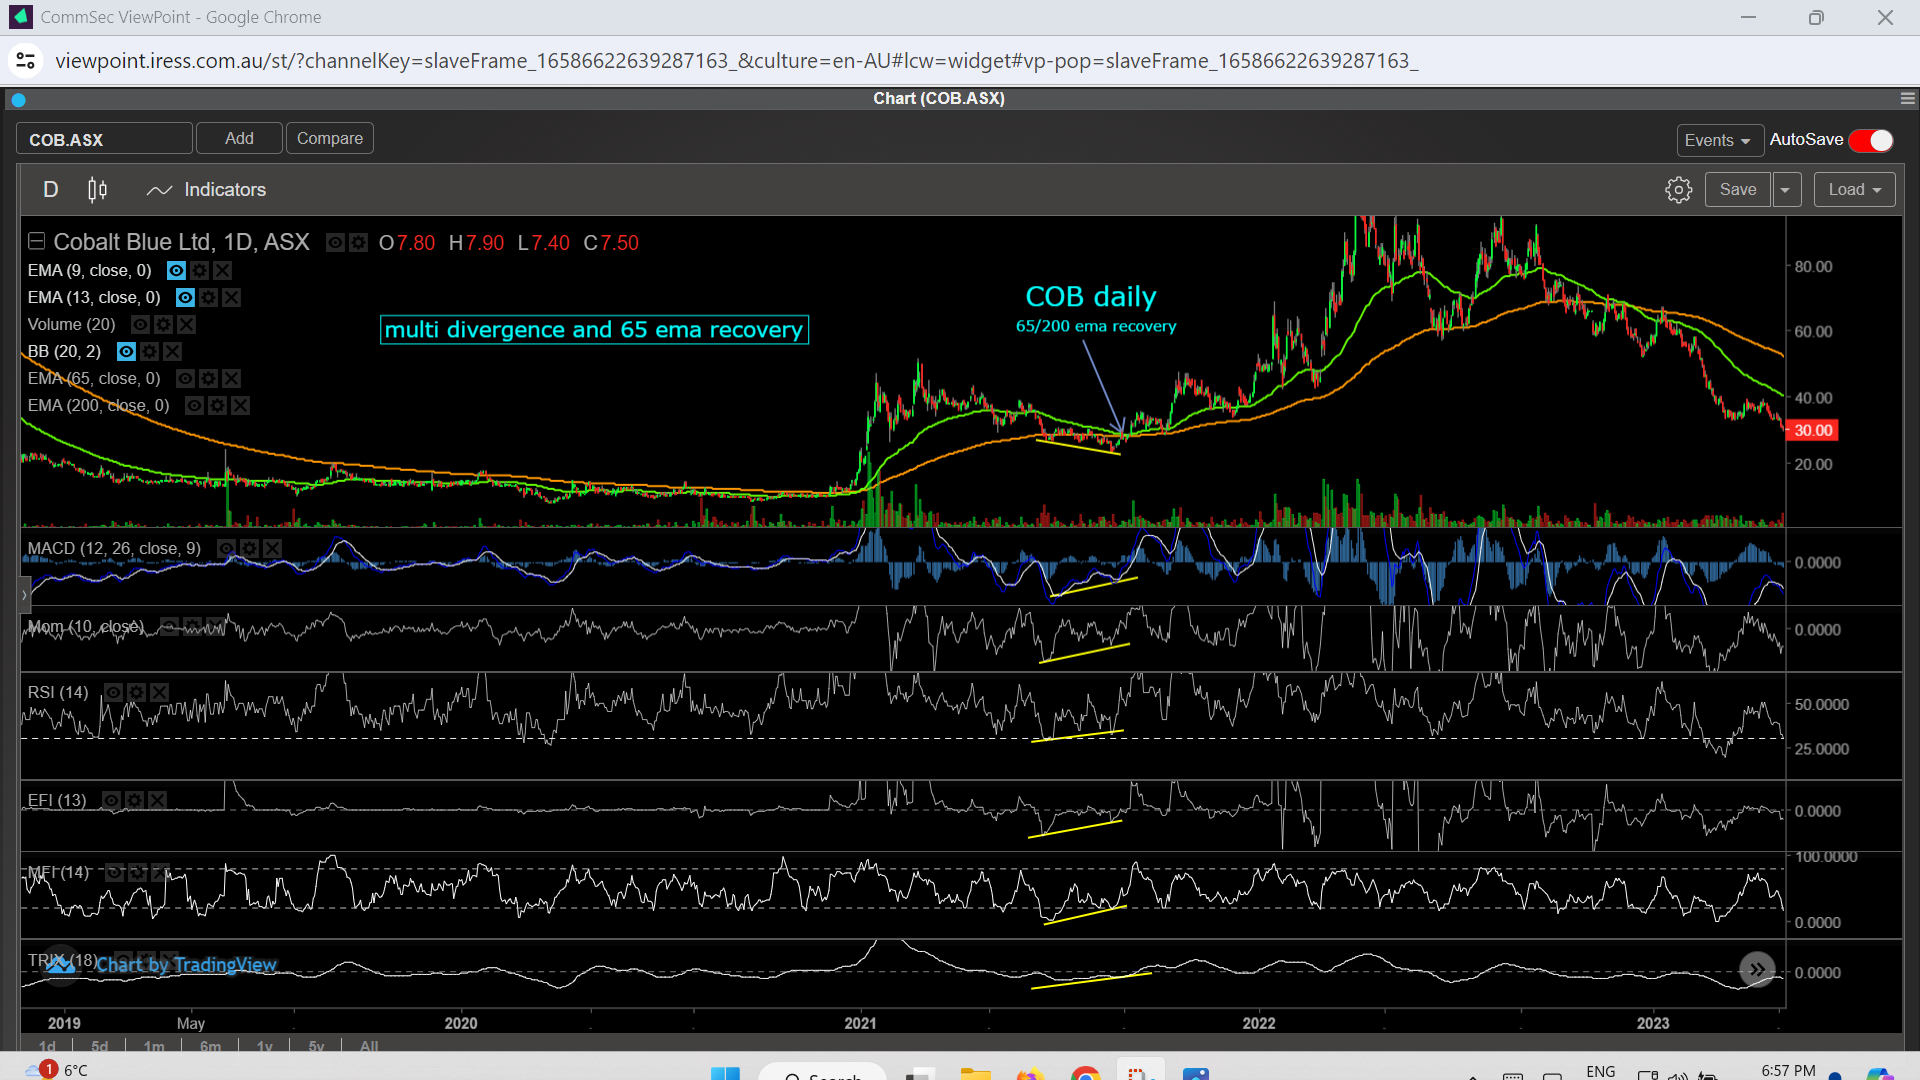Open Snipping Tool from taskbar
Screen dimensions: 1920x1080
point(1140,1073)
